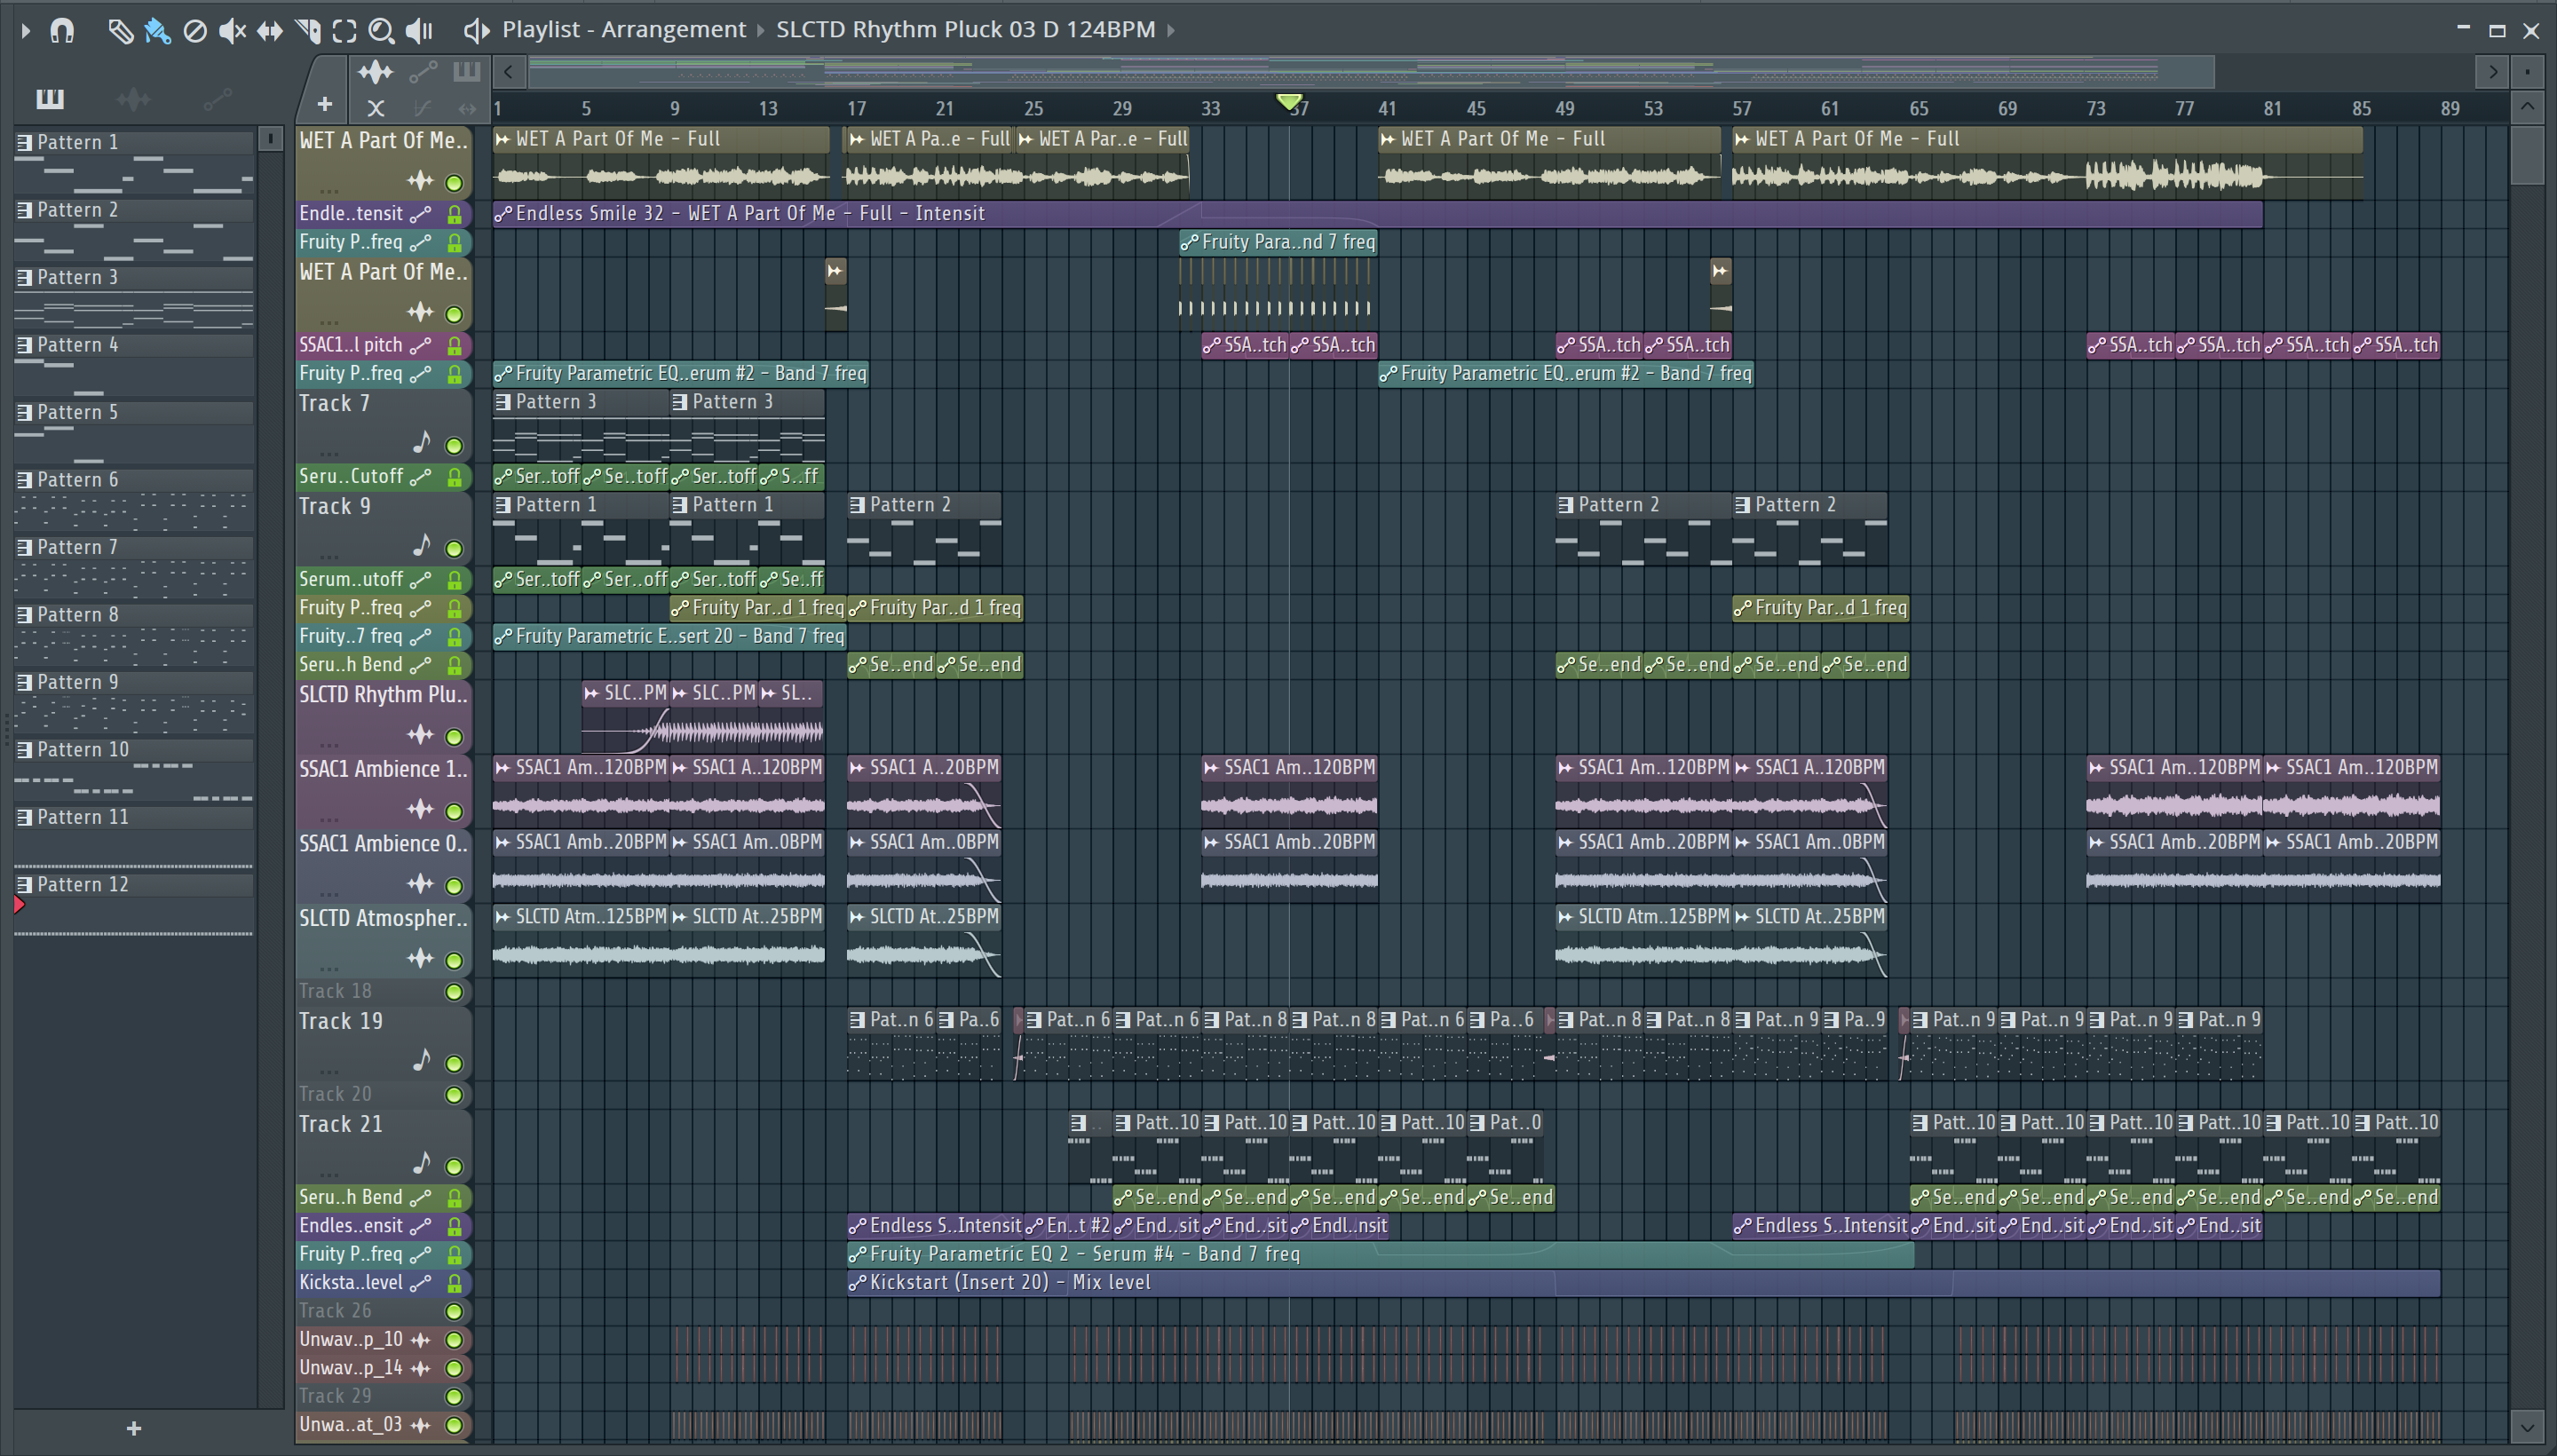
Task: Toggle lock on Seru..Cutoff track
Action: coord(454,477)
